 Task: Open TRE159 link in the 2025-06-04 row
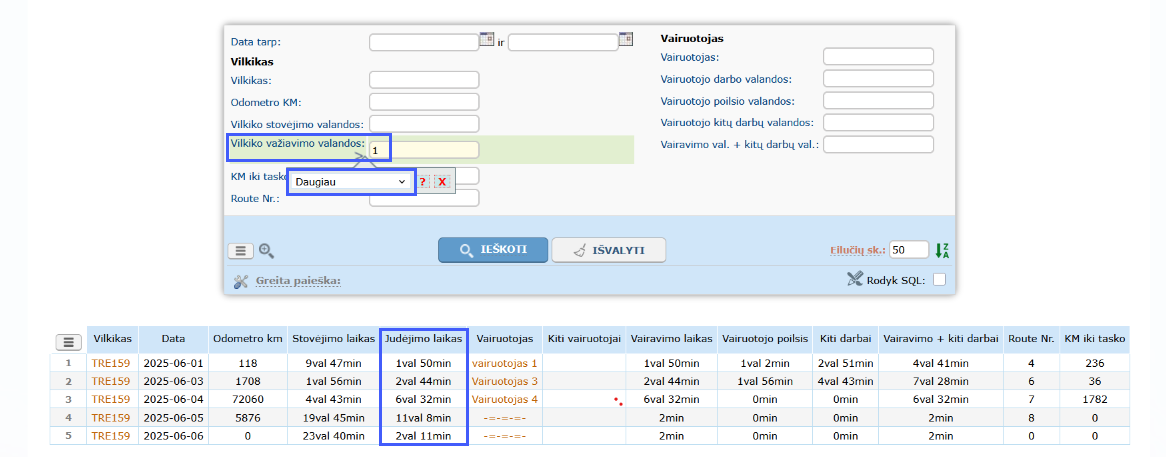click(112, 399)
